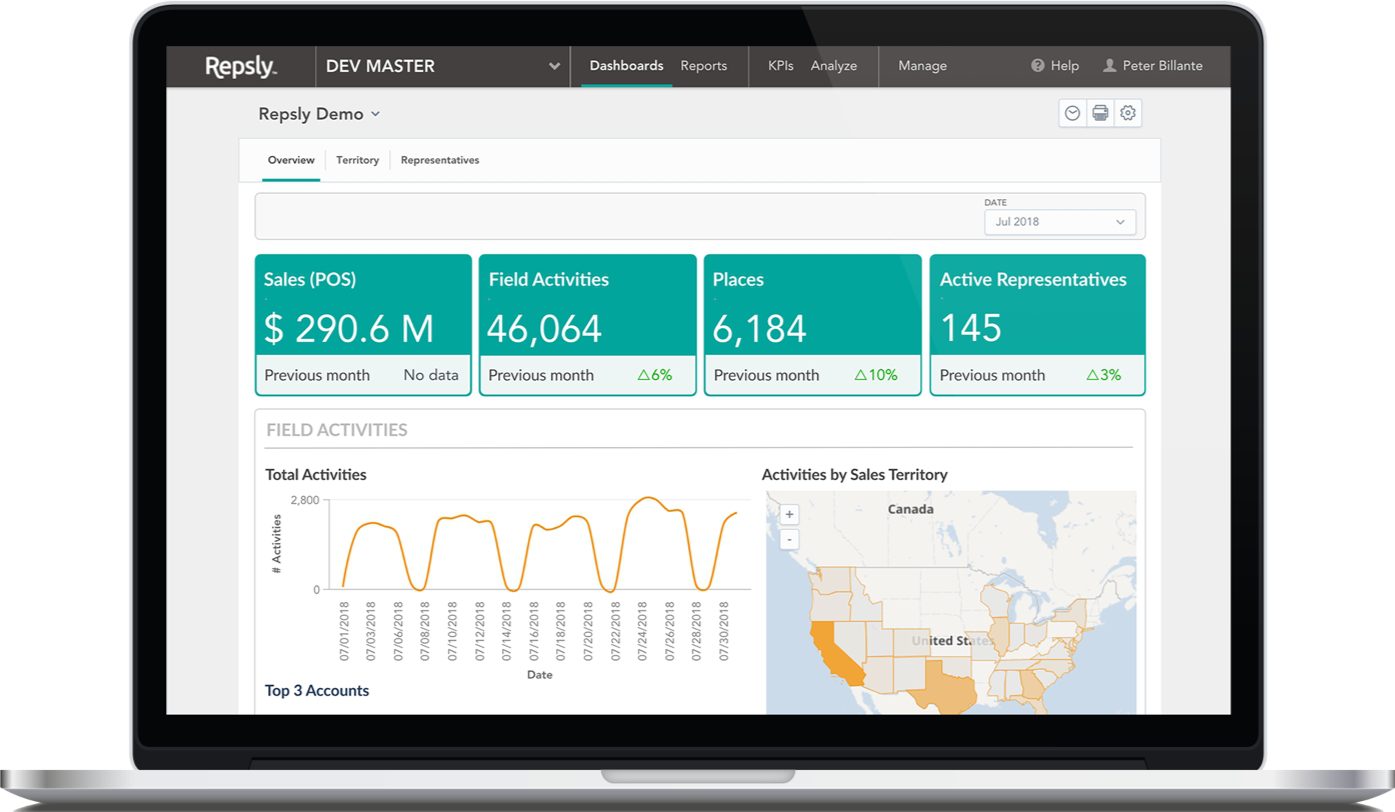Zoom in on the territory map
This screenshot has width=1395, height=812.
[789, 515]
